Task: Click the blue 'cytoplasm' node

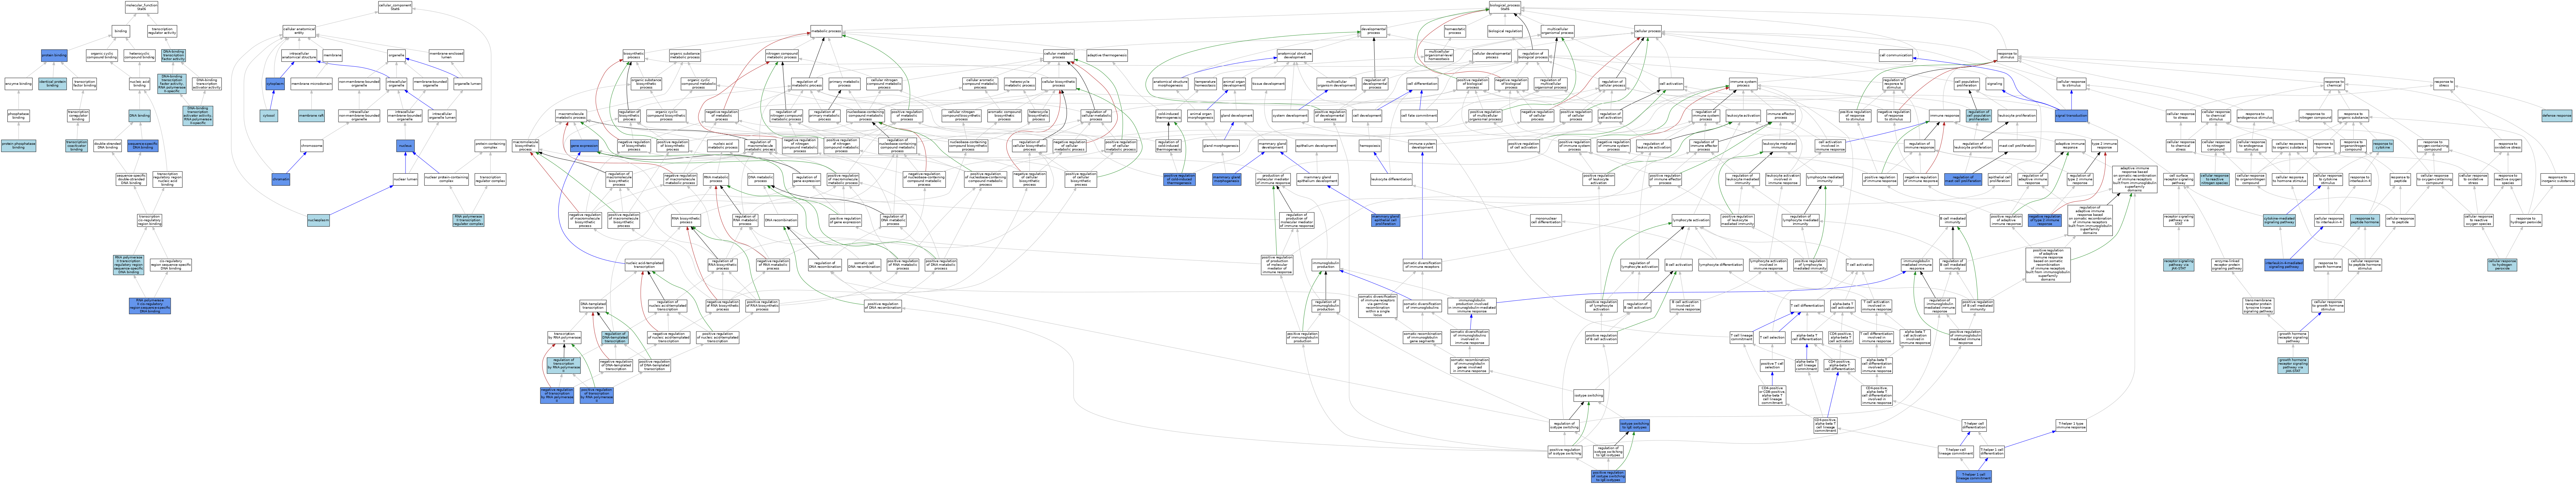Action: 275,84
